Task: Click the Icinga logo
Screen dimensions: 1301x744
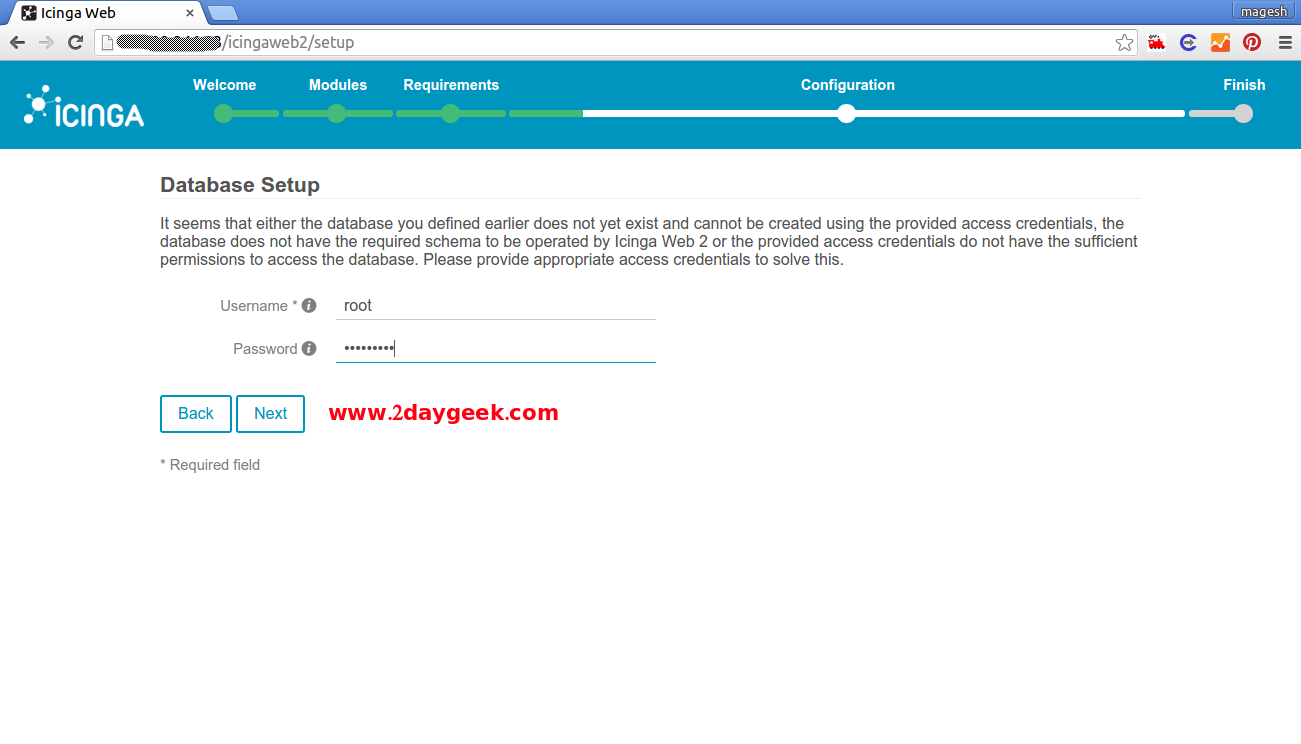Action: pos(84,106)
